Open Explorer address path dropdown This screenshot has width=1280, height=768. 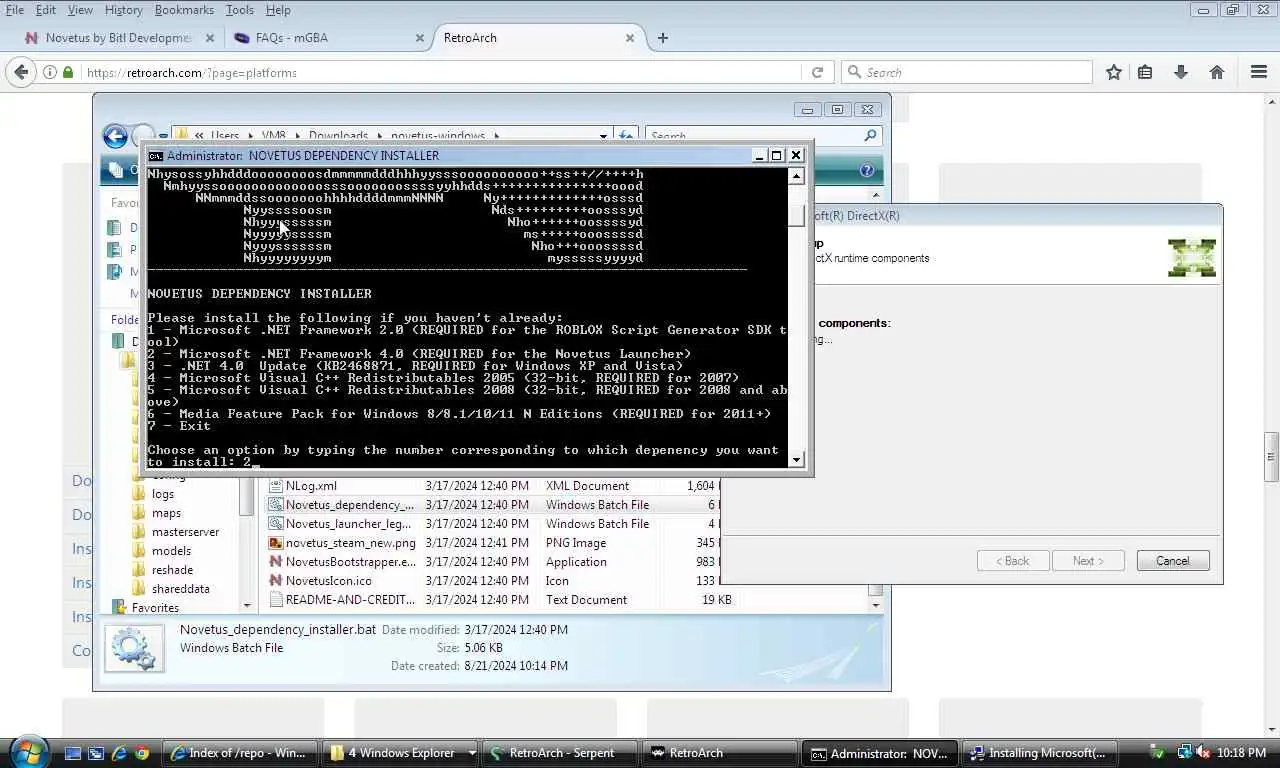point(603,136)
